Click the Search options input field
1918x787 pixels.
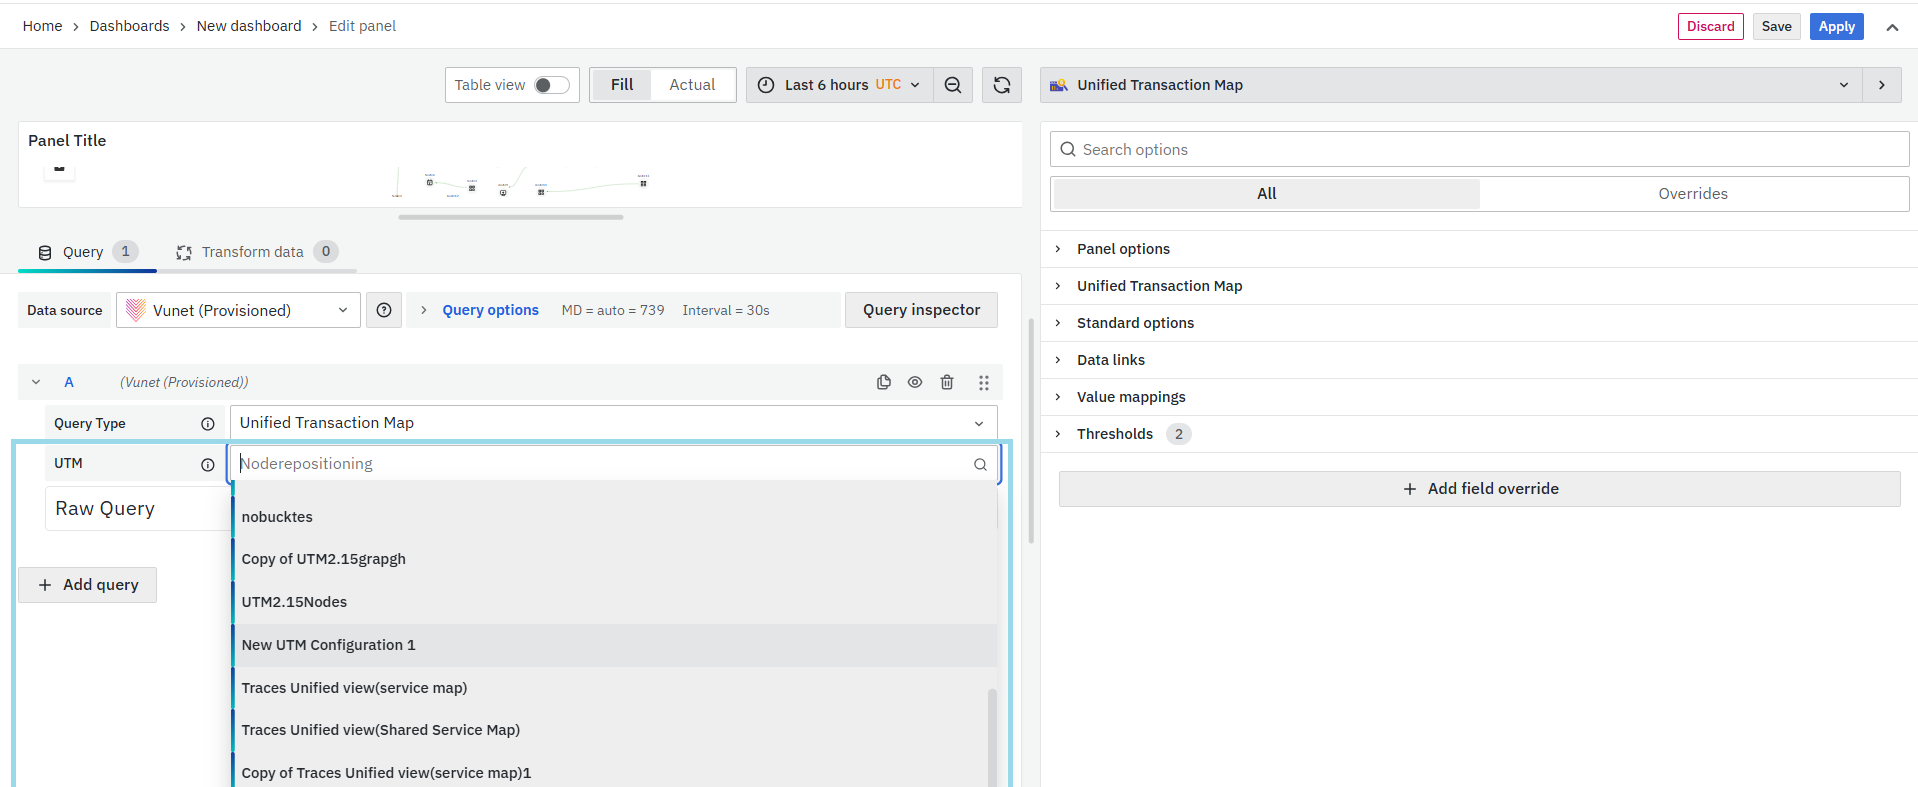1480,149
